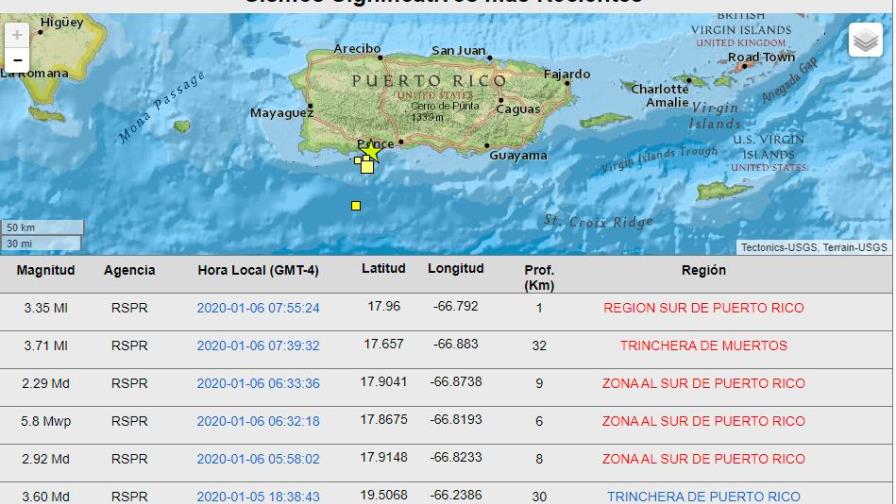Open the 2020-01-05 18:38:43 event link
The width and height of the screenshot is (896, 504).
pos(258,497)
